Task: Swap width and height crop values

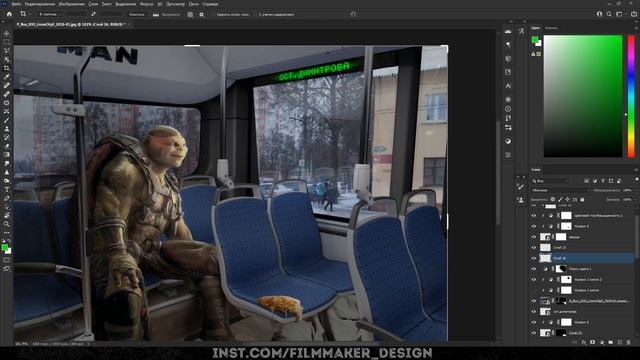Action: (x=93, y=14)
